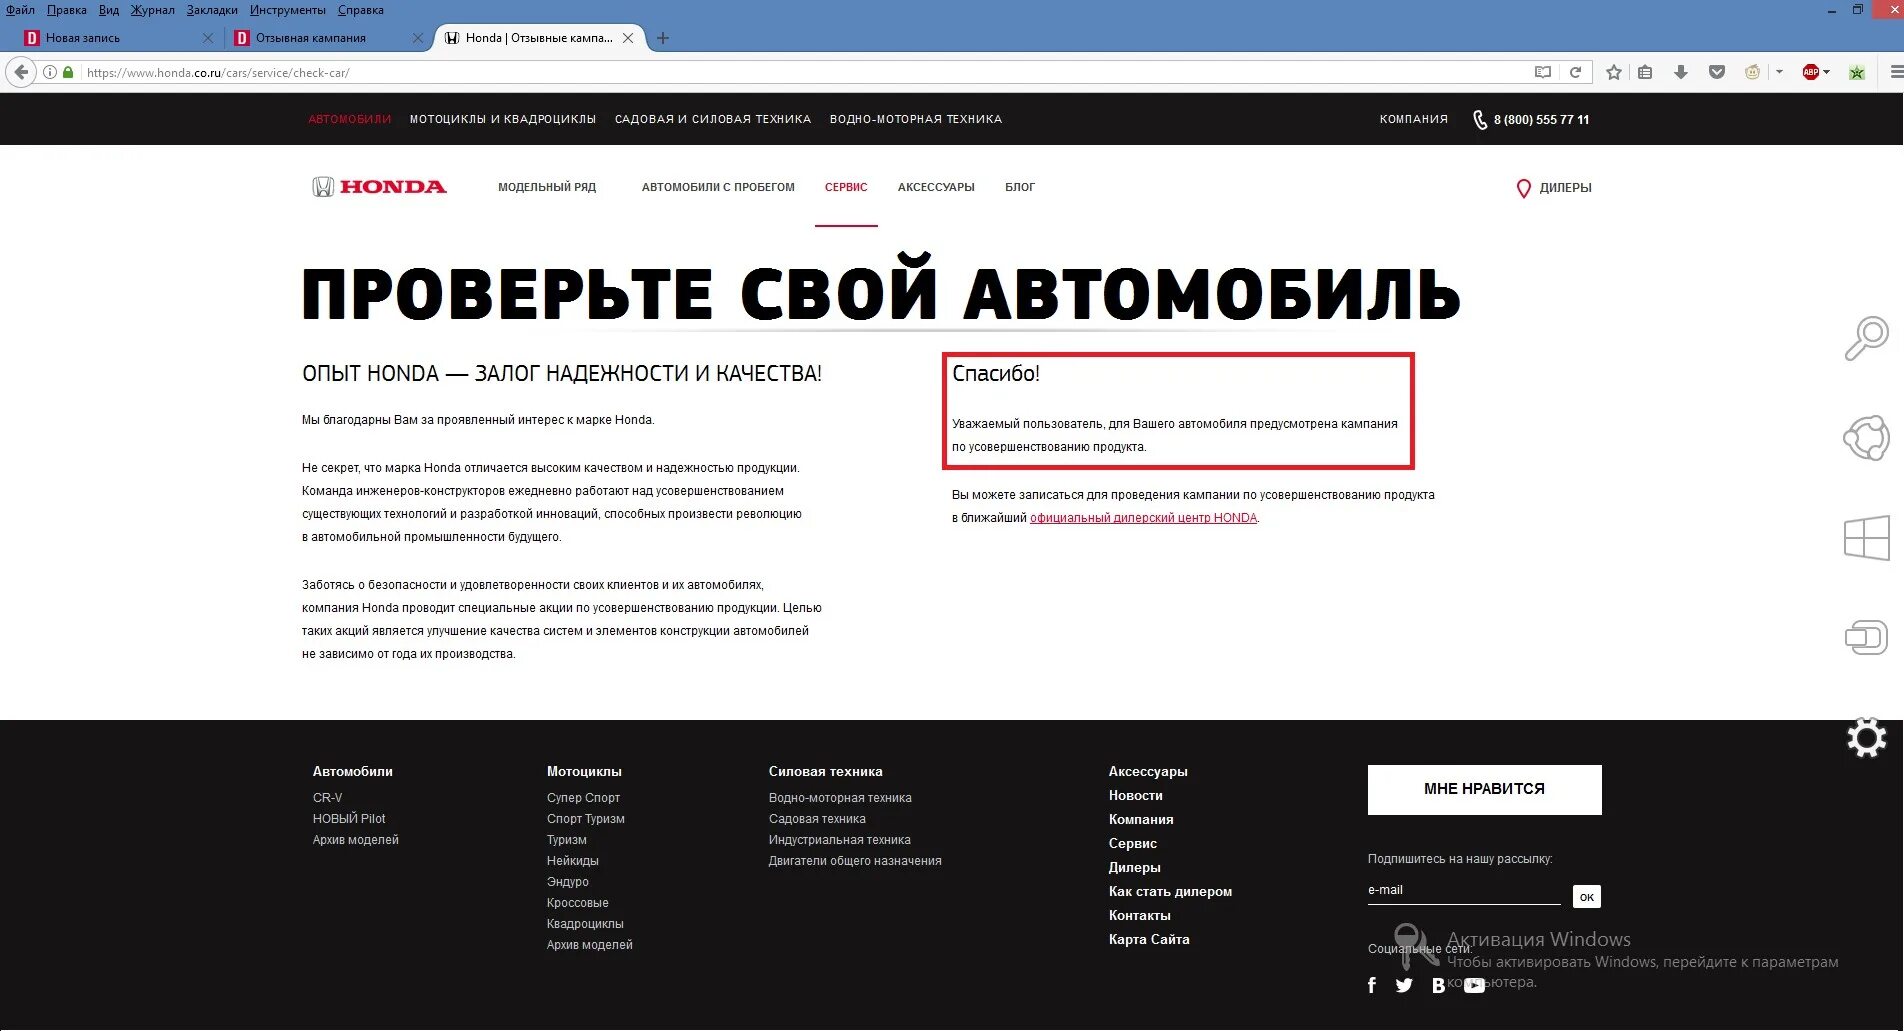This screenshot has height=1031, width=1904.
Task: Click the browser URL address field
Action: coord(800,72)
